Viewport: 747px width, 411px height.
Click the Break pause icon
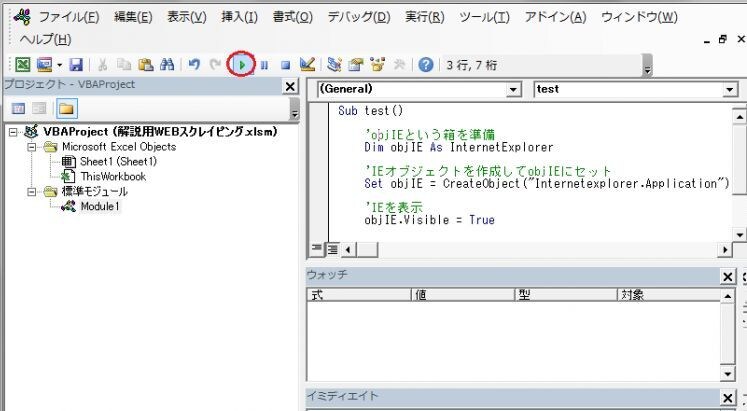tap(264, 65)
